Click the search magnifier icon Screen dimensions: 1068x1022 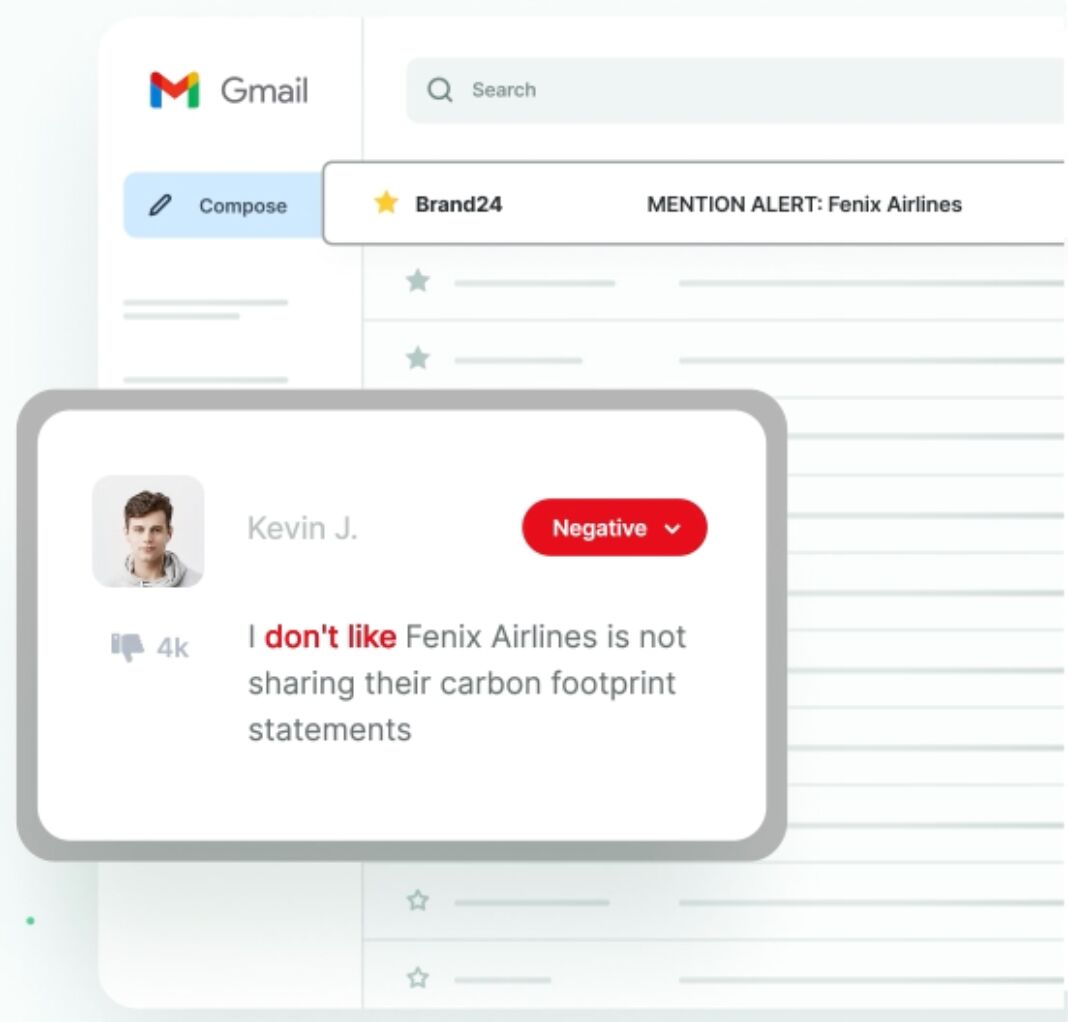tap(440, 90)
